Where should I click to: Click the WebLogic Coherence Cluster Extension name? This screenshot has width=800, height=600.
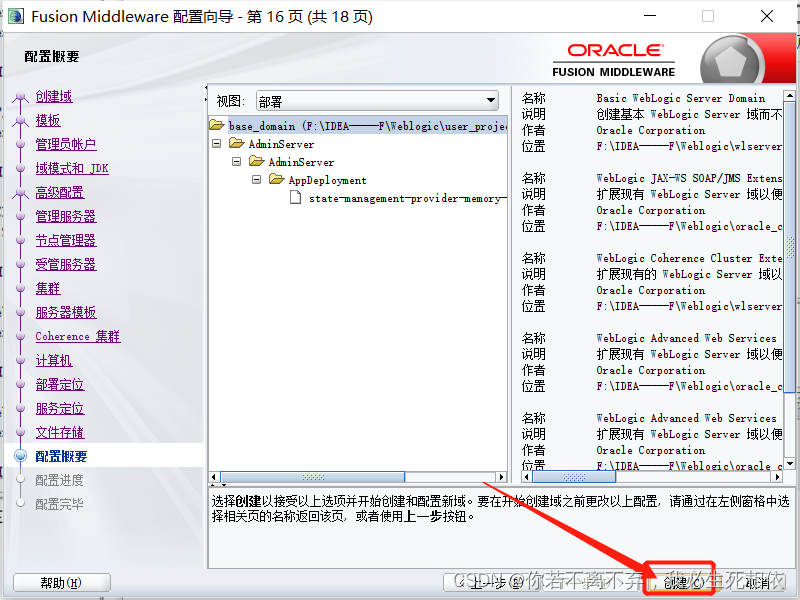(689, 258)
